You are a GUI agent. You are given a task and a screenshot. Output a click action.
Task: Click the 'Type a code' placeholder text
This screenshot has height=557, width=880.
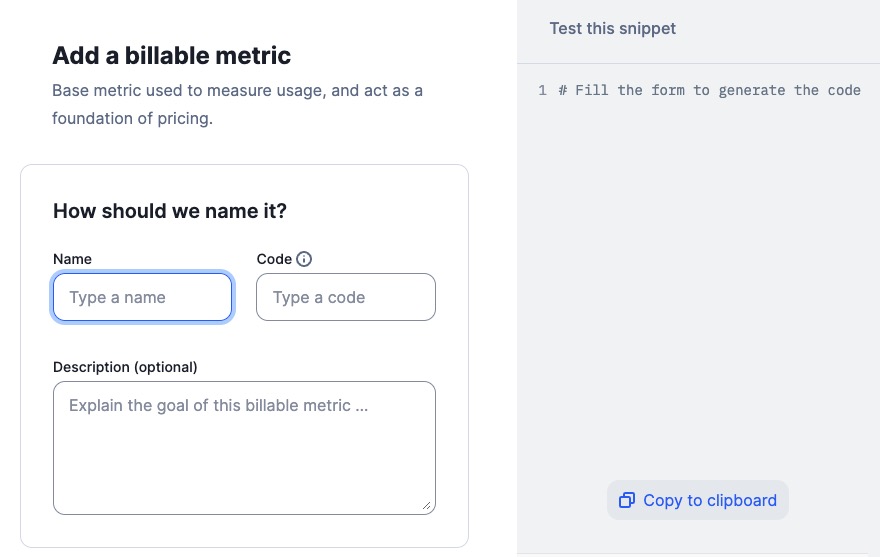pos(319,297)
